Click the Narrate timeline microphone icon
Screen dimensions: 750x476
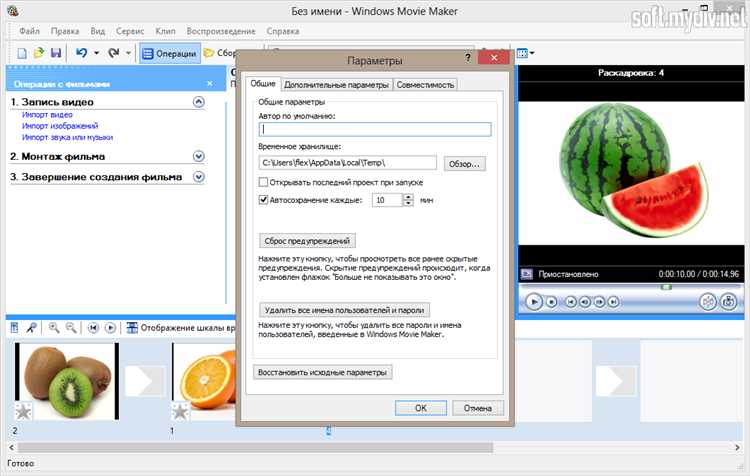click(x=31, y=328)
